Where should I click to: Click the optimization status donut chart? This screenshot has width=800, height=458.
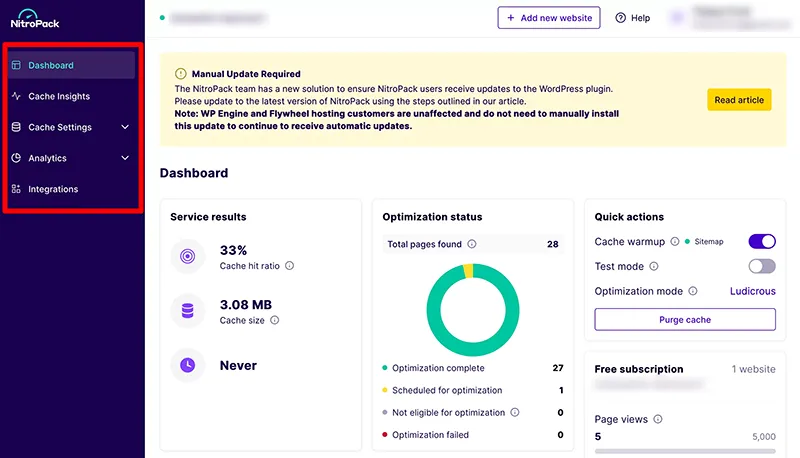(x=473, y=310)
